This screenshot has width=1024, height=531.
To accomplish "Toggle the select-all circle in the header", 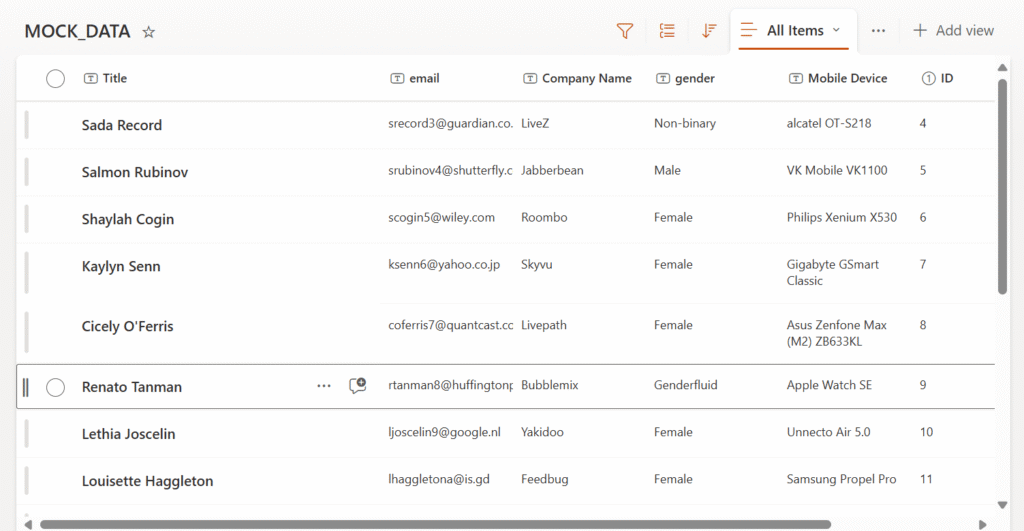I will (x=56, y=79).
